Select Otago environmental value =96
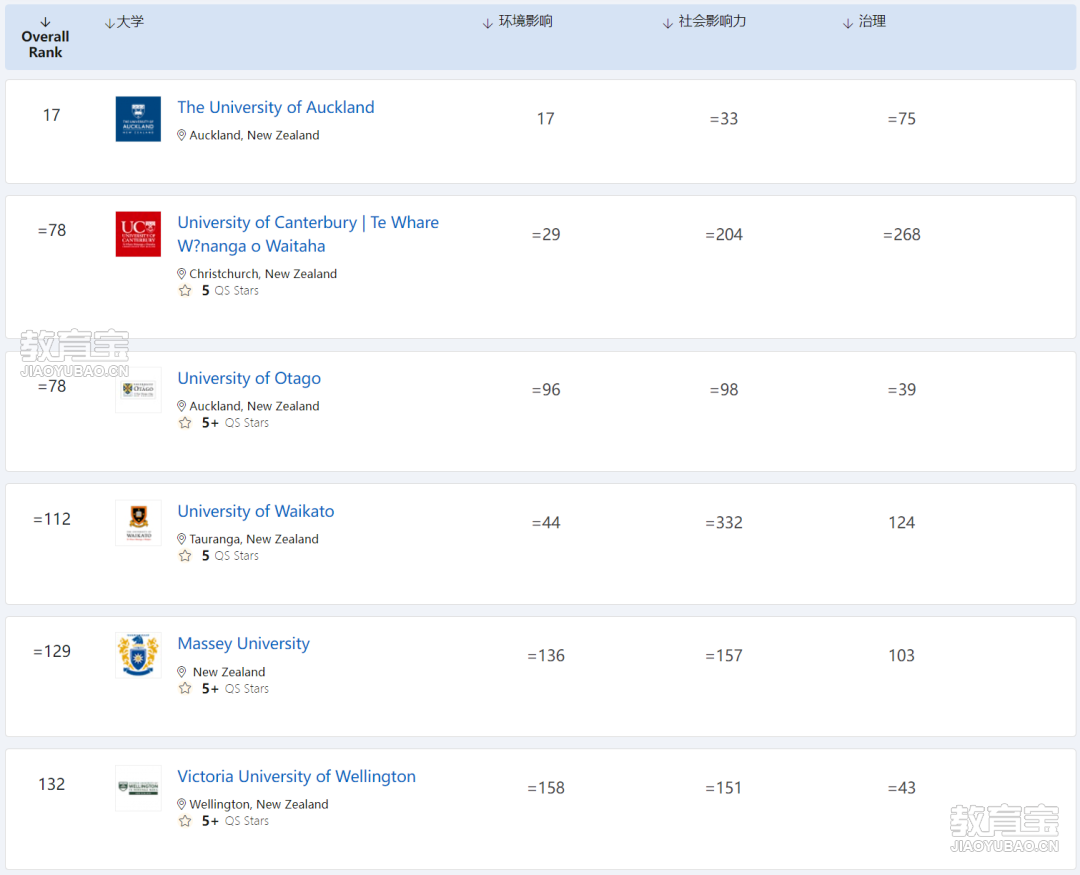The height and width of the screenshot is (875, 1080). (546, 390)
